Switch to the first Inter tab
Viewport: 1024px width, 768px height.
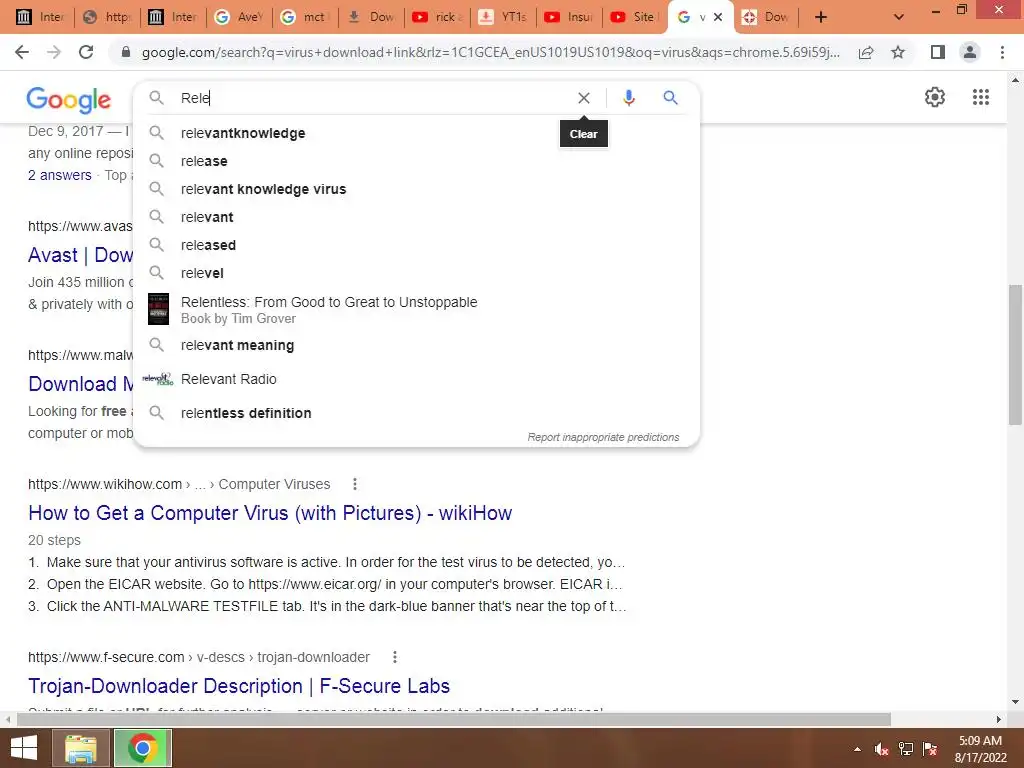tap(40, 17)
